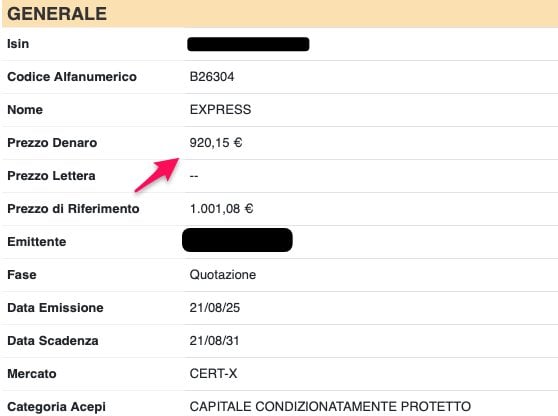Select the Prezzo Denaro value 920,15 €
The width and height of the screenshot is (558, 416).
(x=216, y=143)
